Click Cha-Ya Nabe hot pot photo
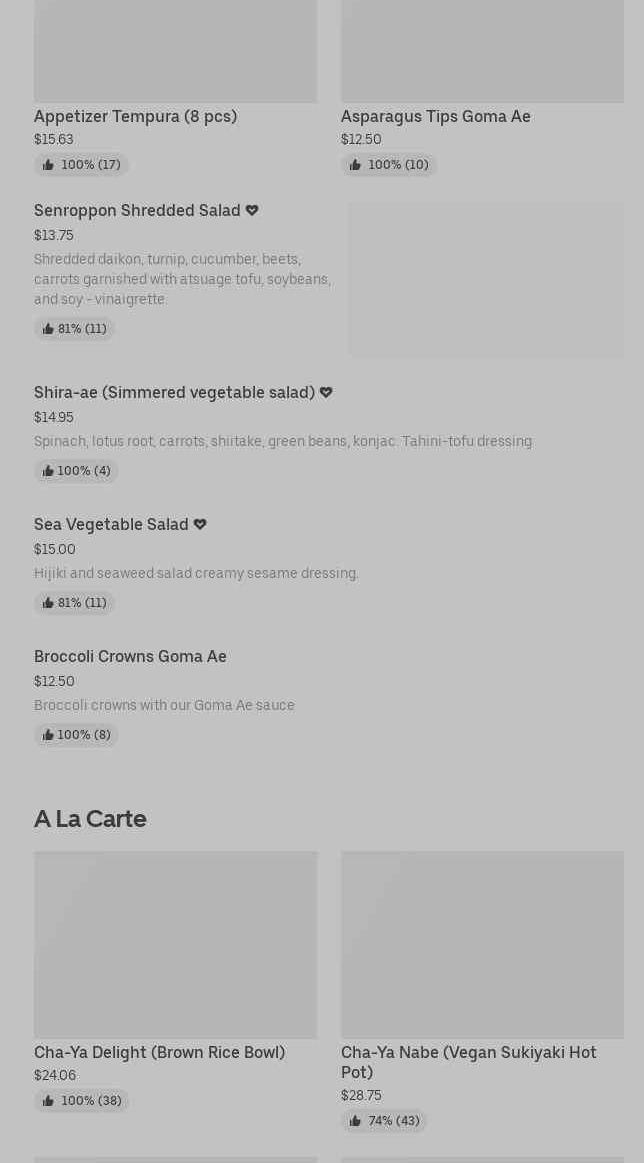Screen dimensions: 644x1163 (482, 944)
